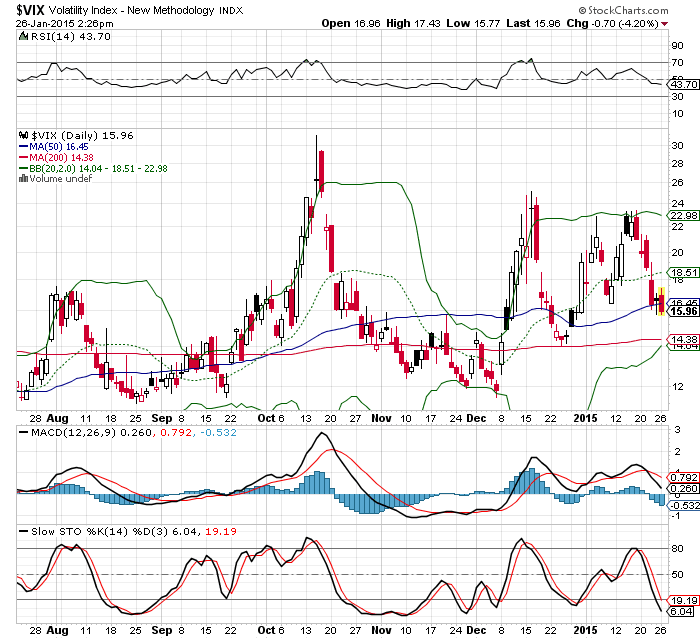Click the blue line marker for MA(50)
This screenshot has height=639, width=700.
[x=23, y=146]
